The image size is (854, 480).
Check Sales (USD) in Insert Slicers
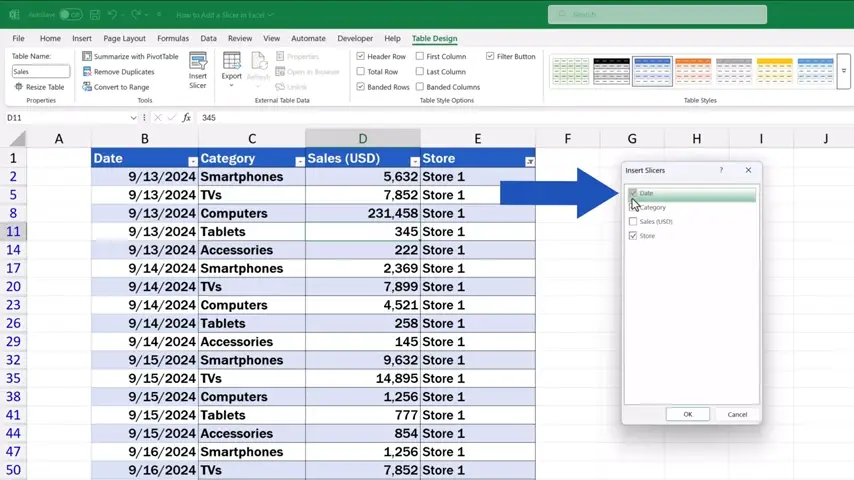click(x=633, y=222)
